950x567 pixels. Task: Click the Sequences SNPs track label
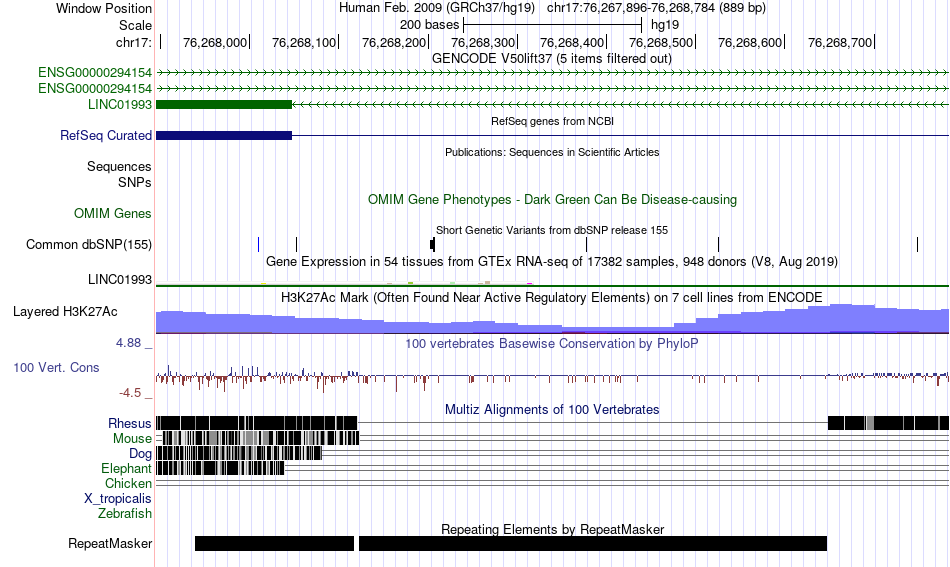[x=119, y=174]
